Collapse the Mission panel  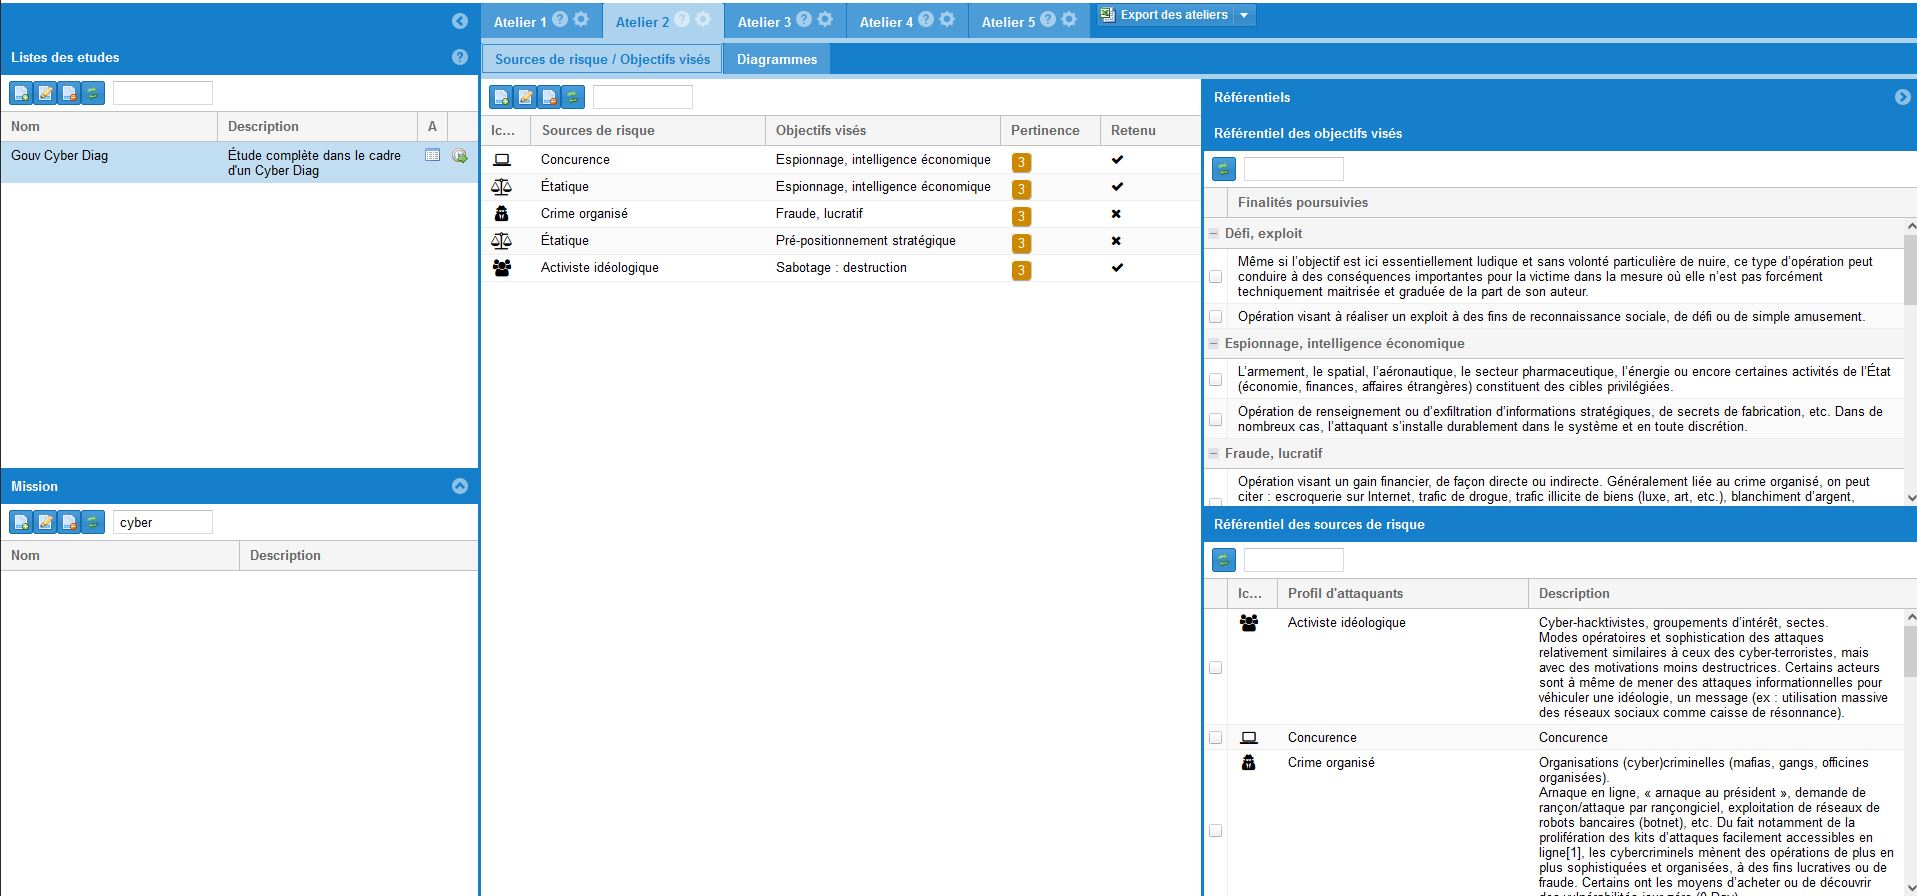(460, 486)
